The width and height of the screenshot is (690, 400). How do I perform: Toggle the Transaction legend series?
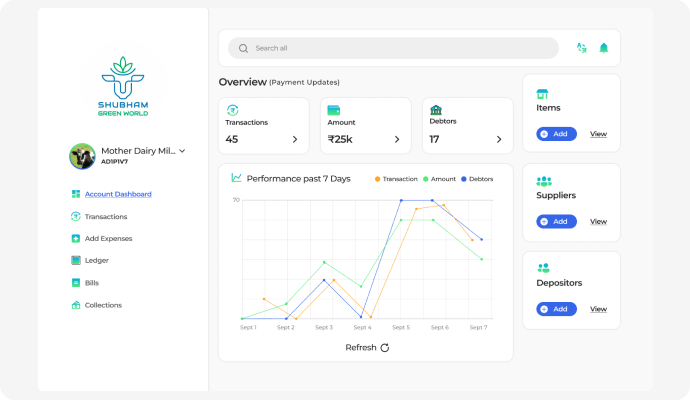(x=395, y=178)
